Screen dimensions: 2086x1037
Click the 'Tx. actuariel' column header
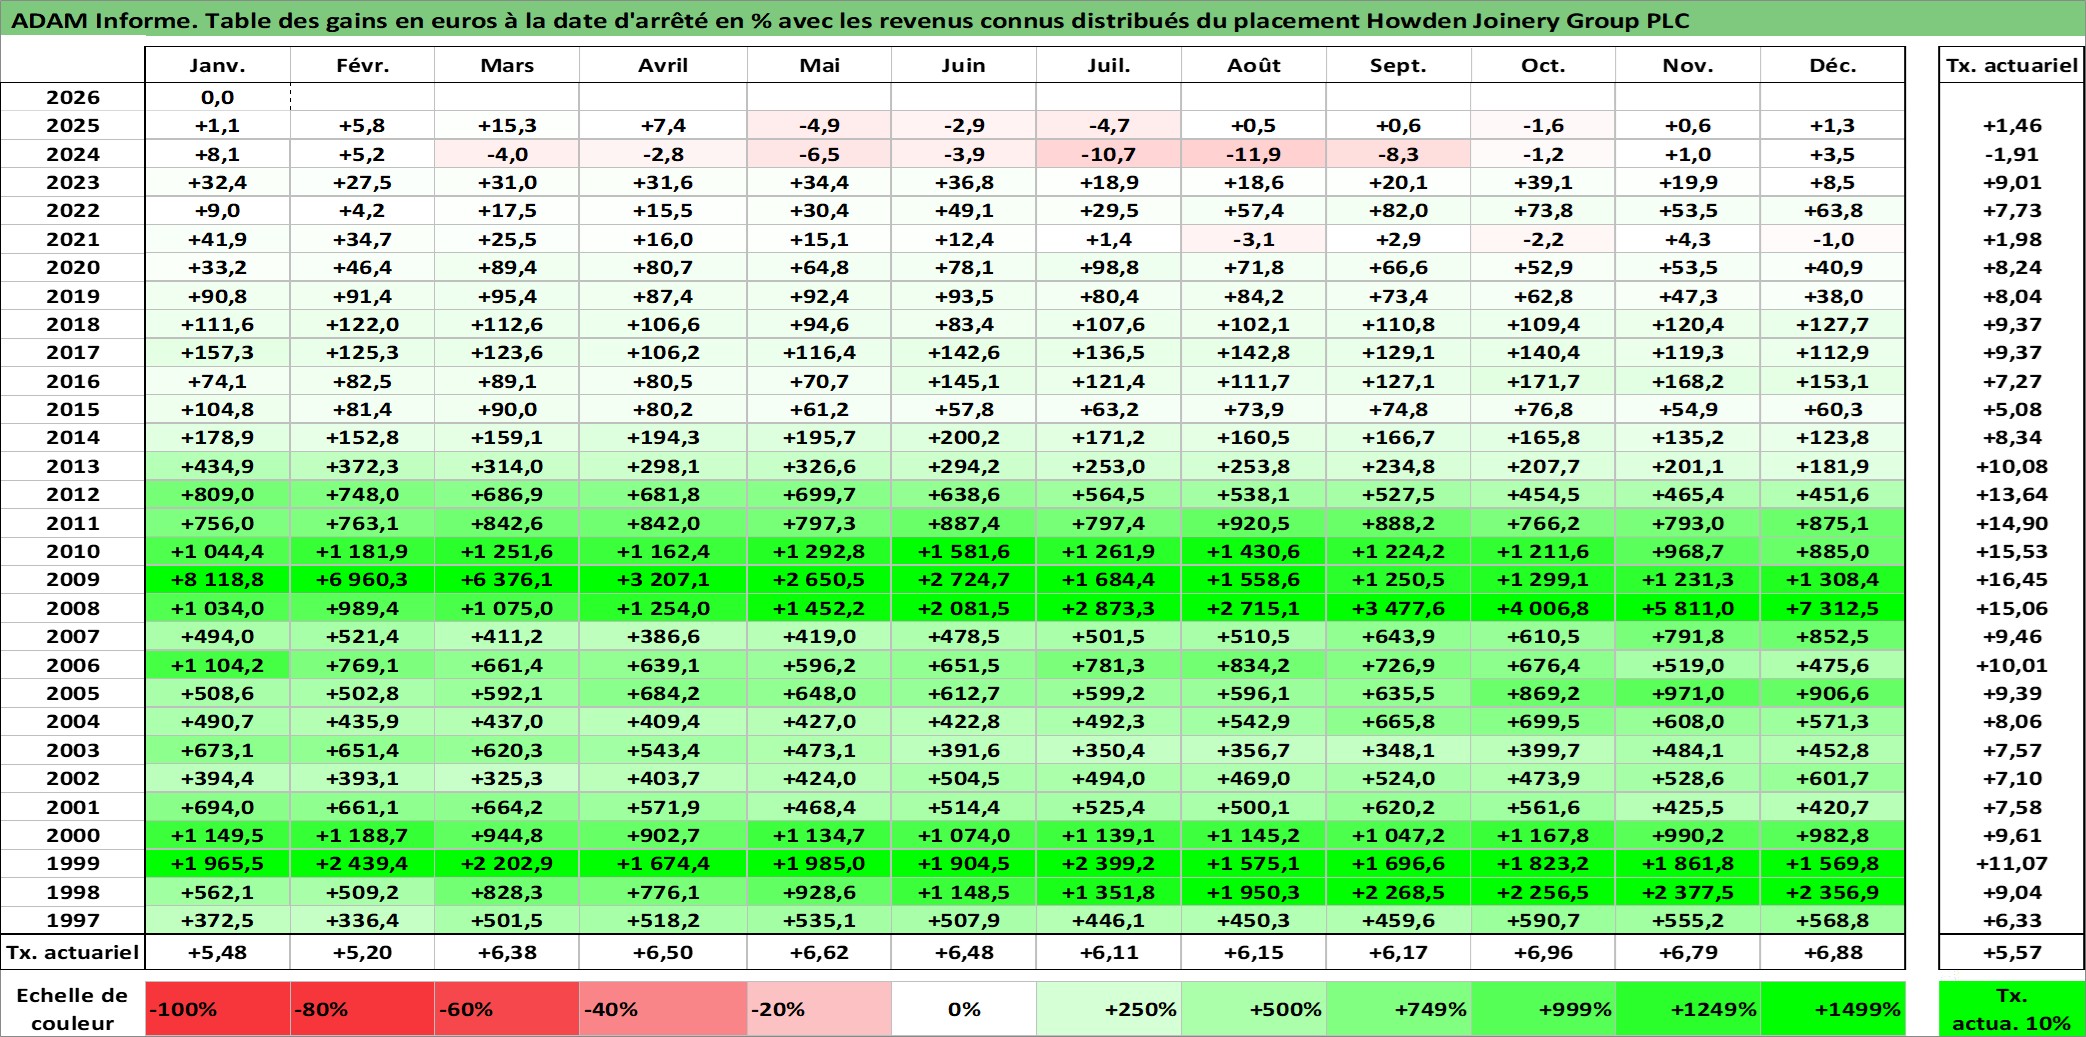click(x=2011, y=65)
